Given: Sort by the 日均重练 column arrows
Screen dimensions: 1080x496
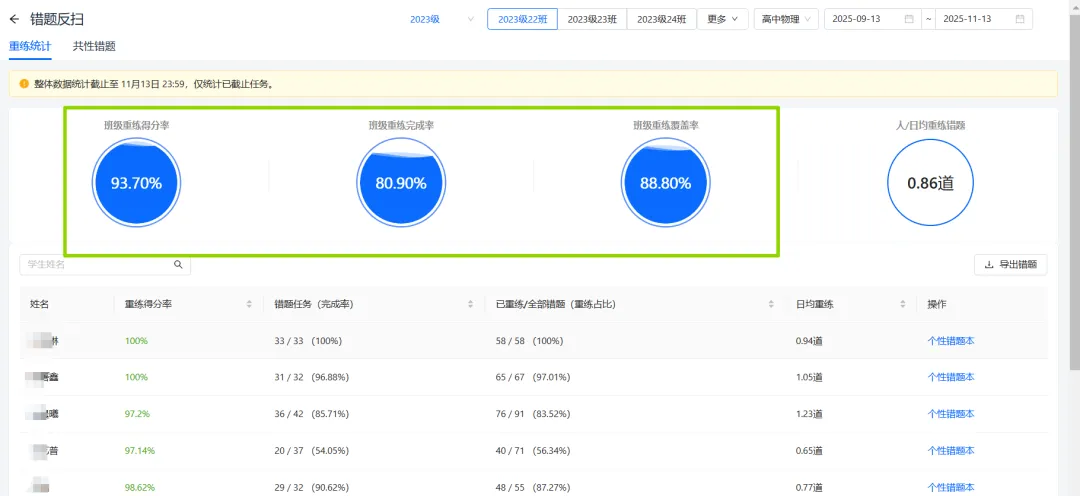Looking at the screenshot, I should click(x=902, y=304).
